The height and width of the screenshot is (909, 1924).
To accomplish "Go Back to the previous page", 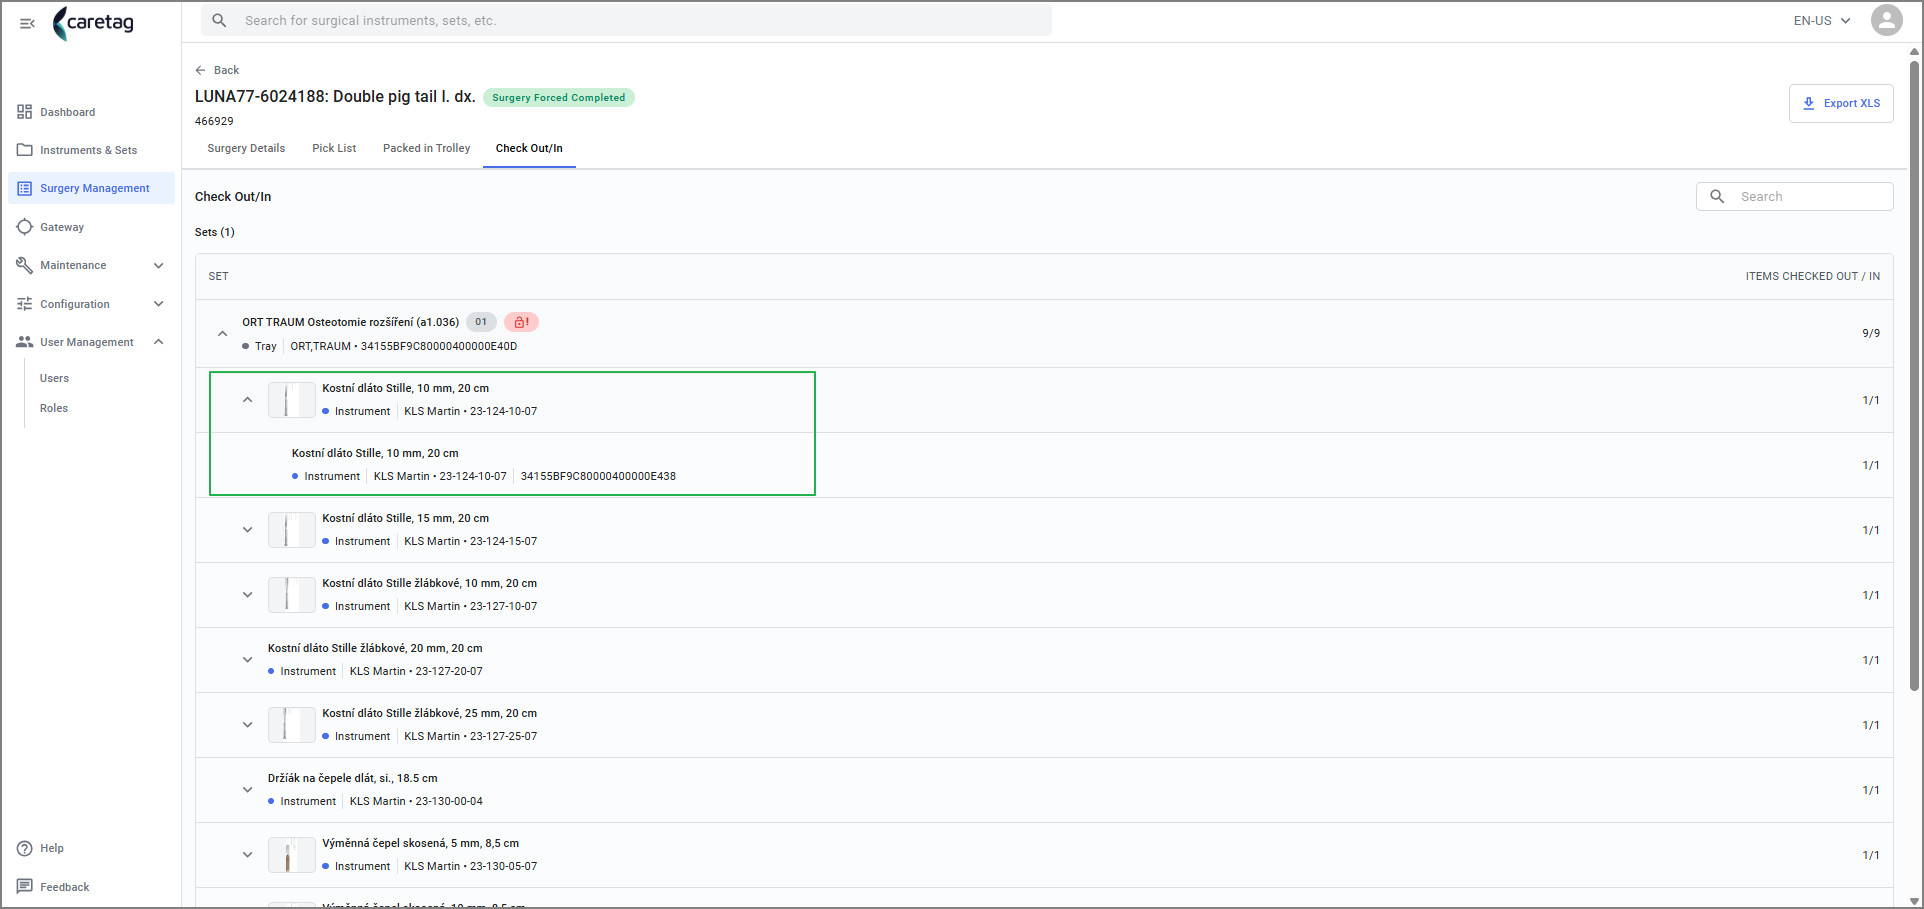I will click(x=217, y=70).
